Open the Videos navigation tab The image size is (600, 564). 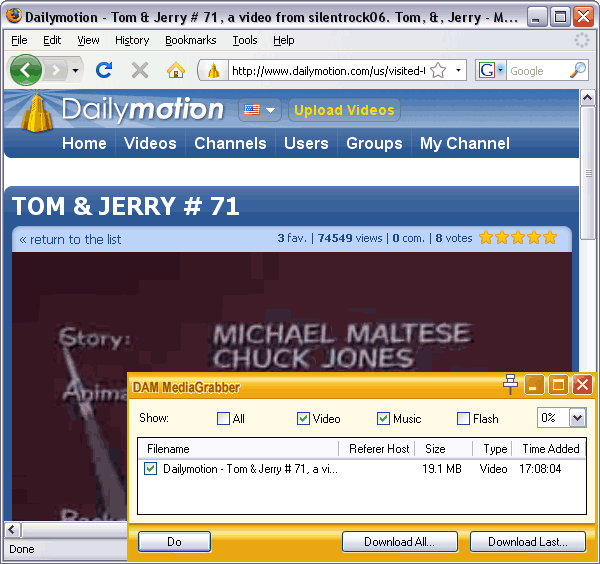click(x=150, y=143)
